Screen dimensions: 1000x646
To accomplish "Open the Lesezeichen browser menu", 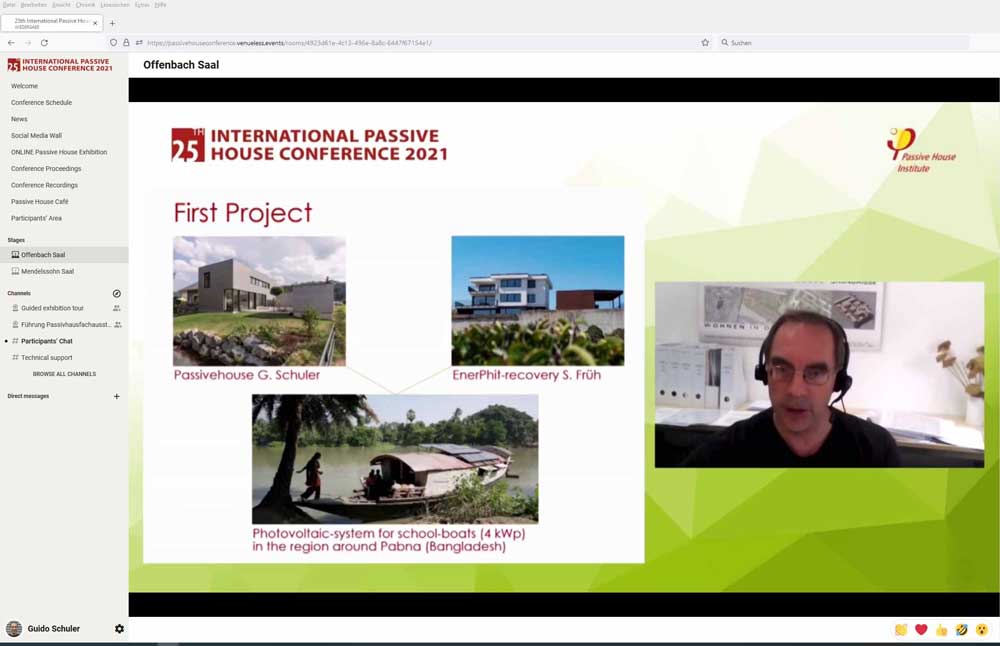I will tap(115, 5).
